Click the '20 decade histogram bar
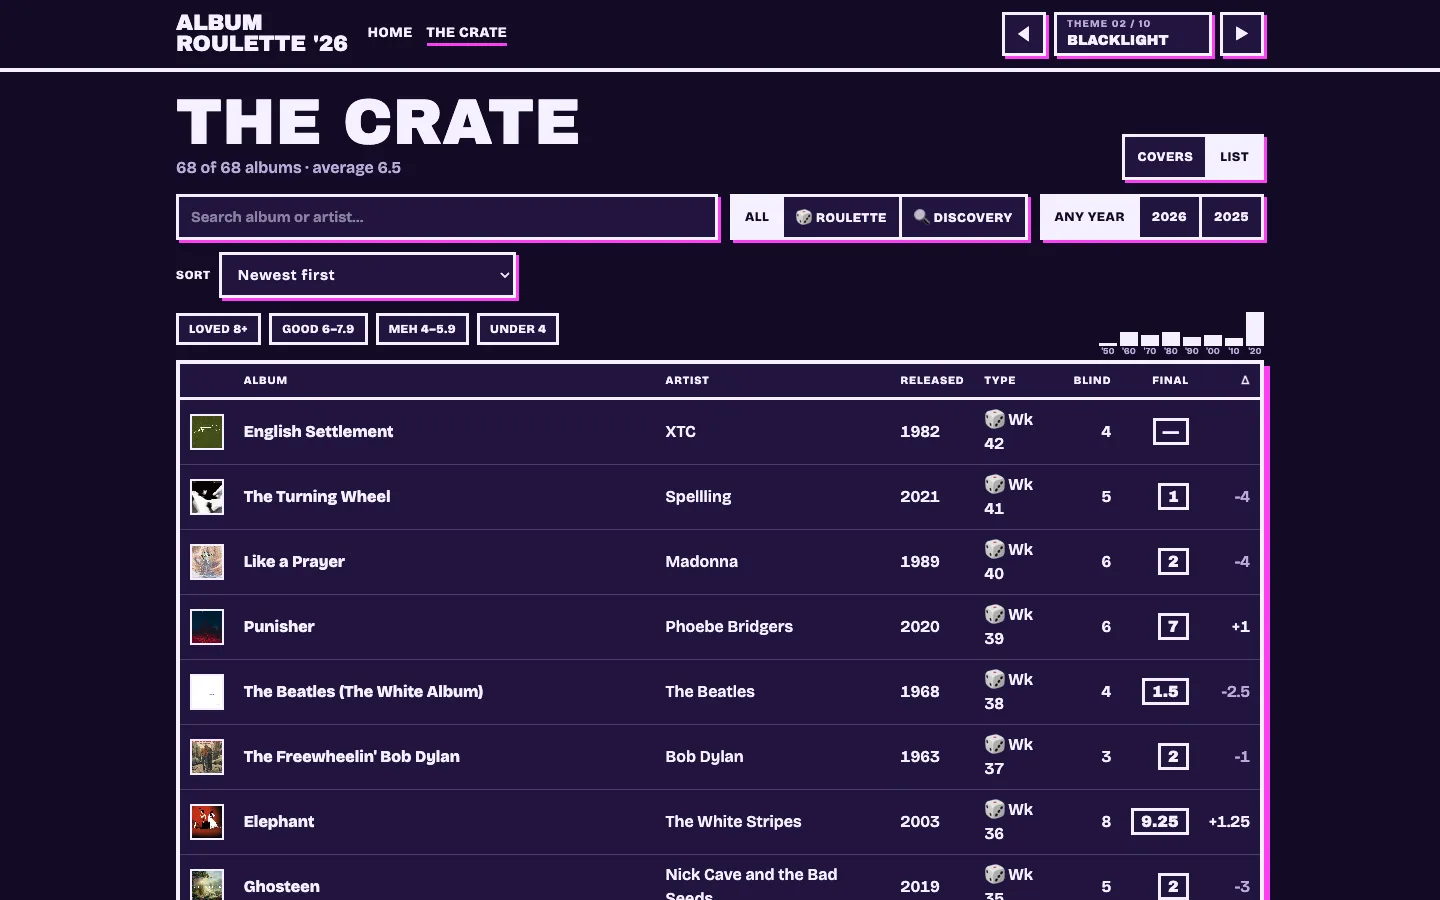Viewport: 1440px width, 900px height. click(x=1255, y=329)
